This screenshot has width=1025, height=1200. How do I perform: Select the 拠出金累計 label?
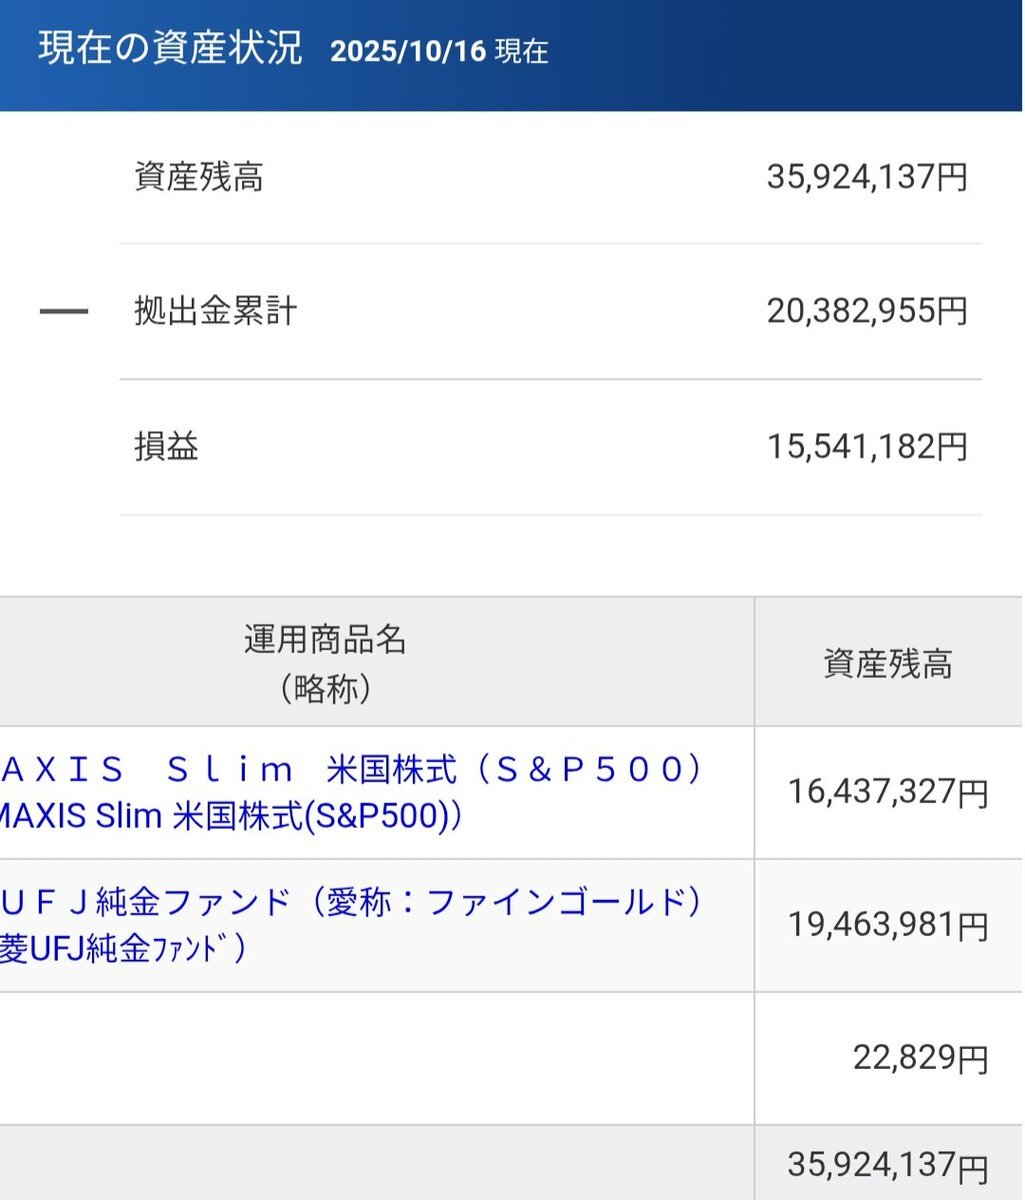(x=215, y=312)
